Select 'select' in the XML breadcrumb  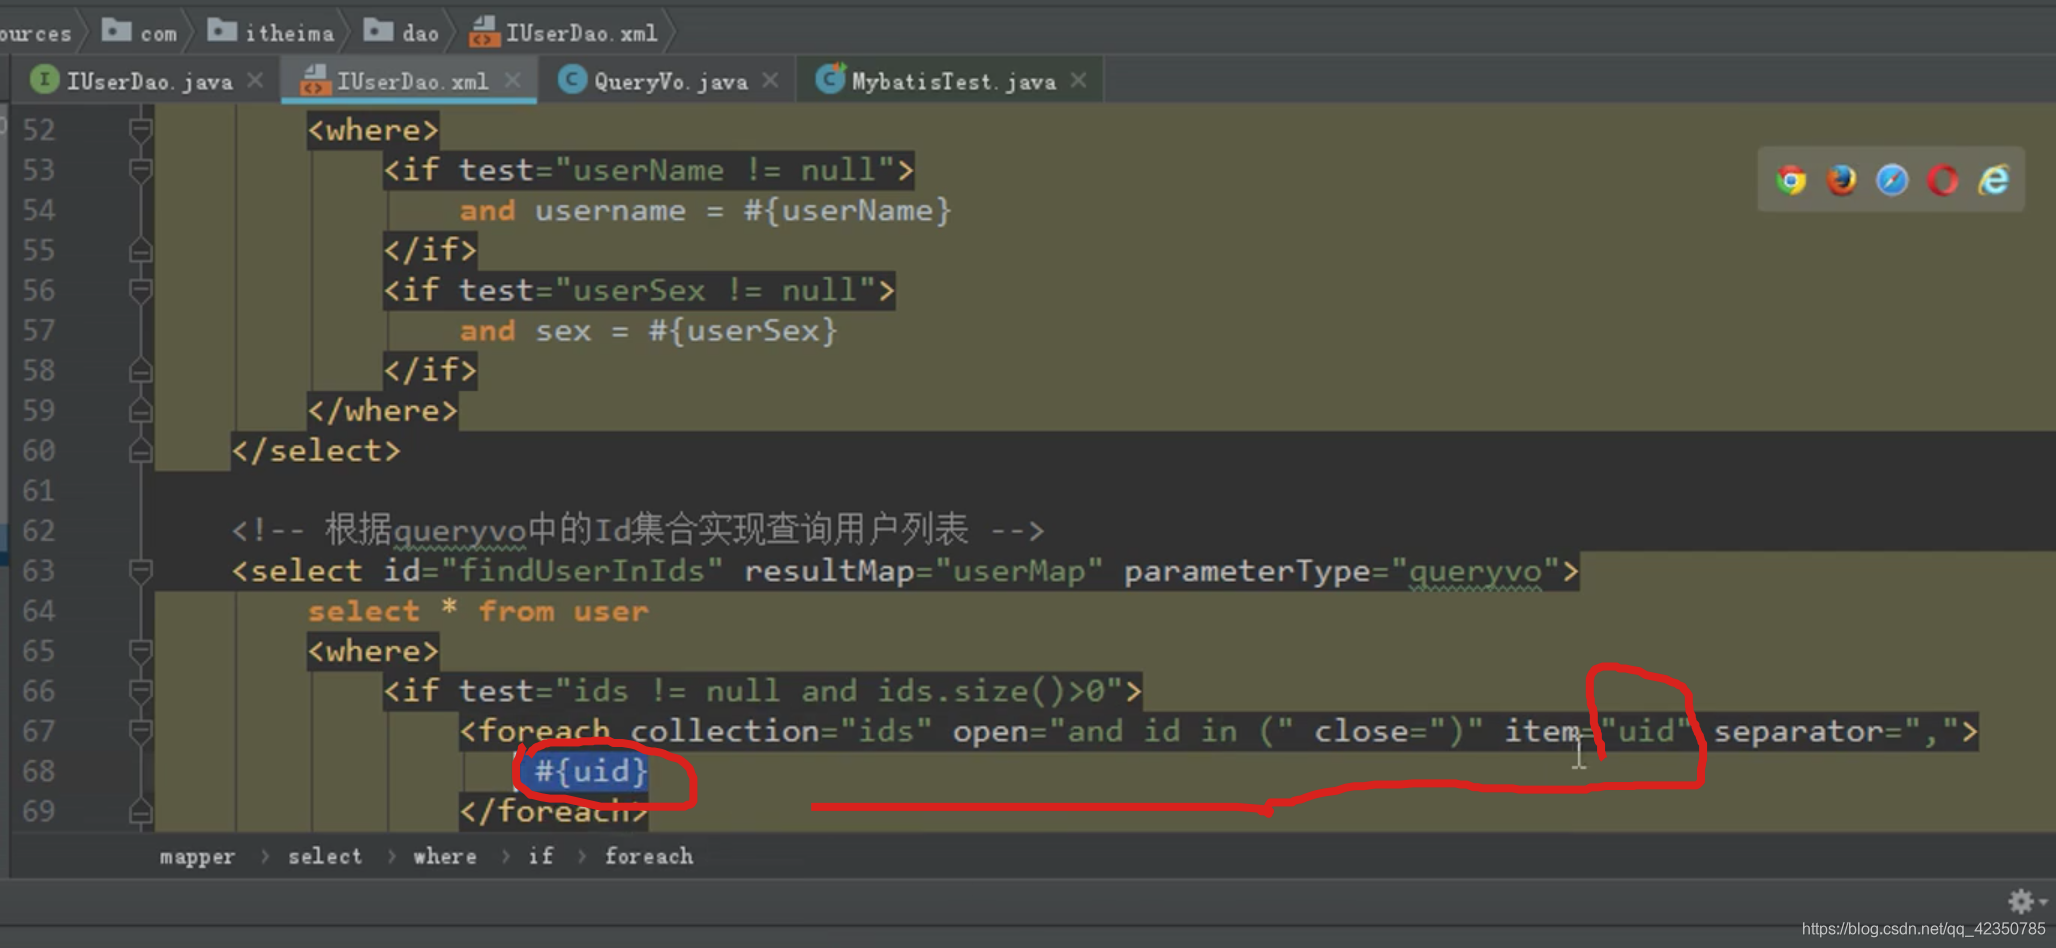(325, 856)
